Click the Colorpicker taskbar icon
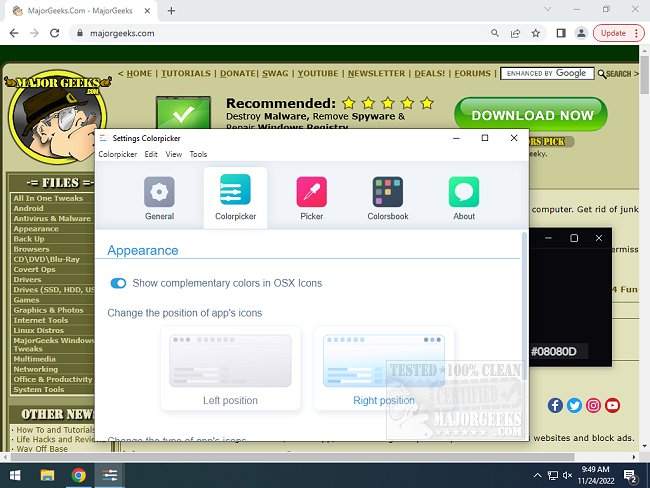Screen dimensions: 650x488 (110, 475)
